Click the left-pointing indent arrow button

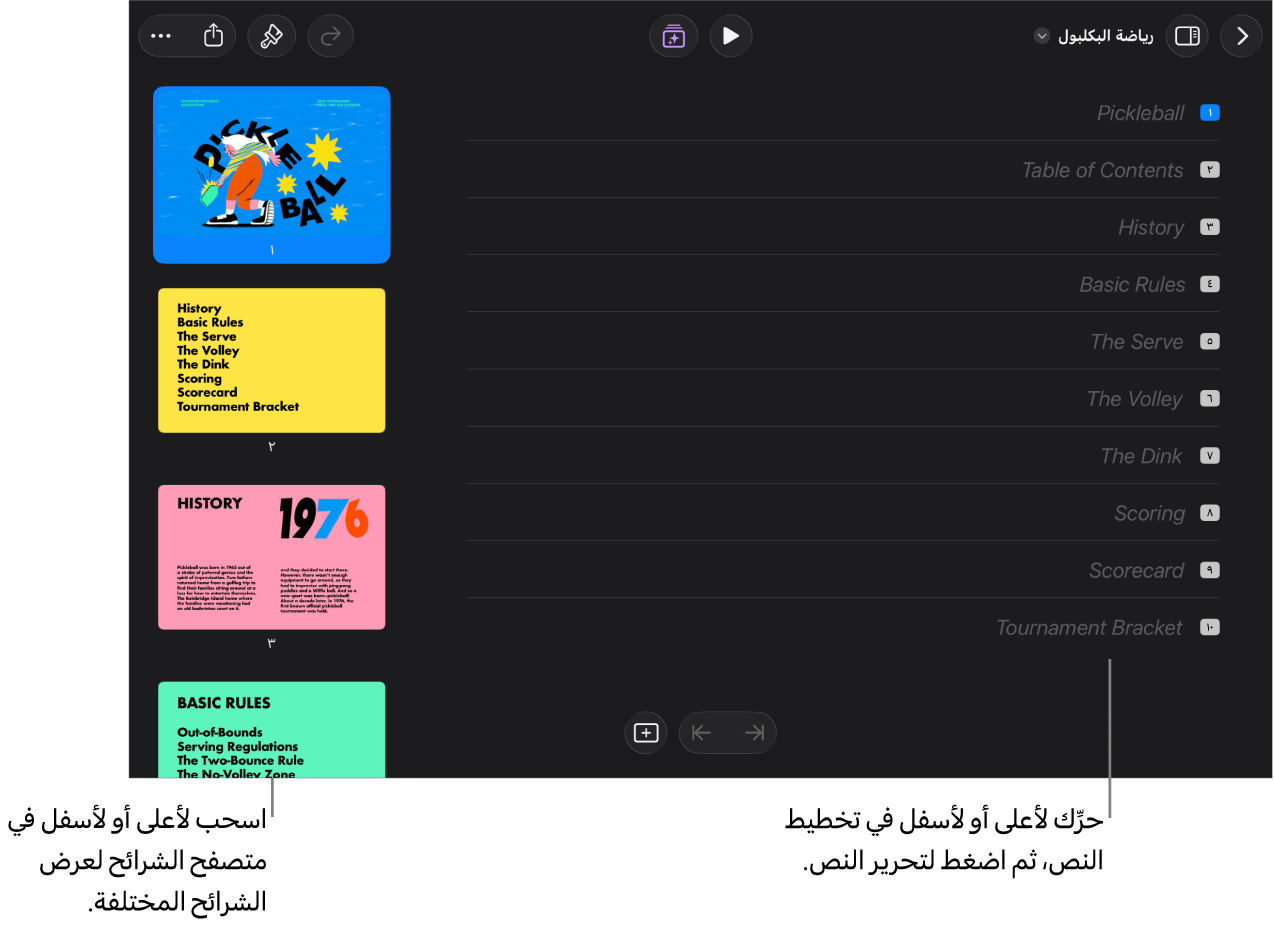[702, 733]
